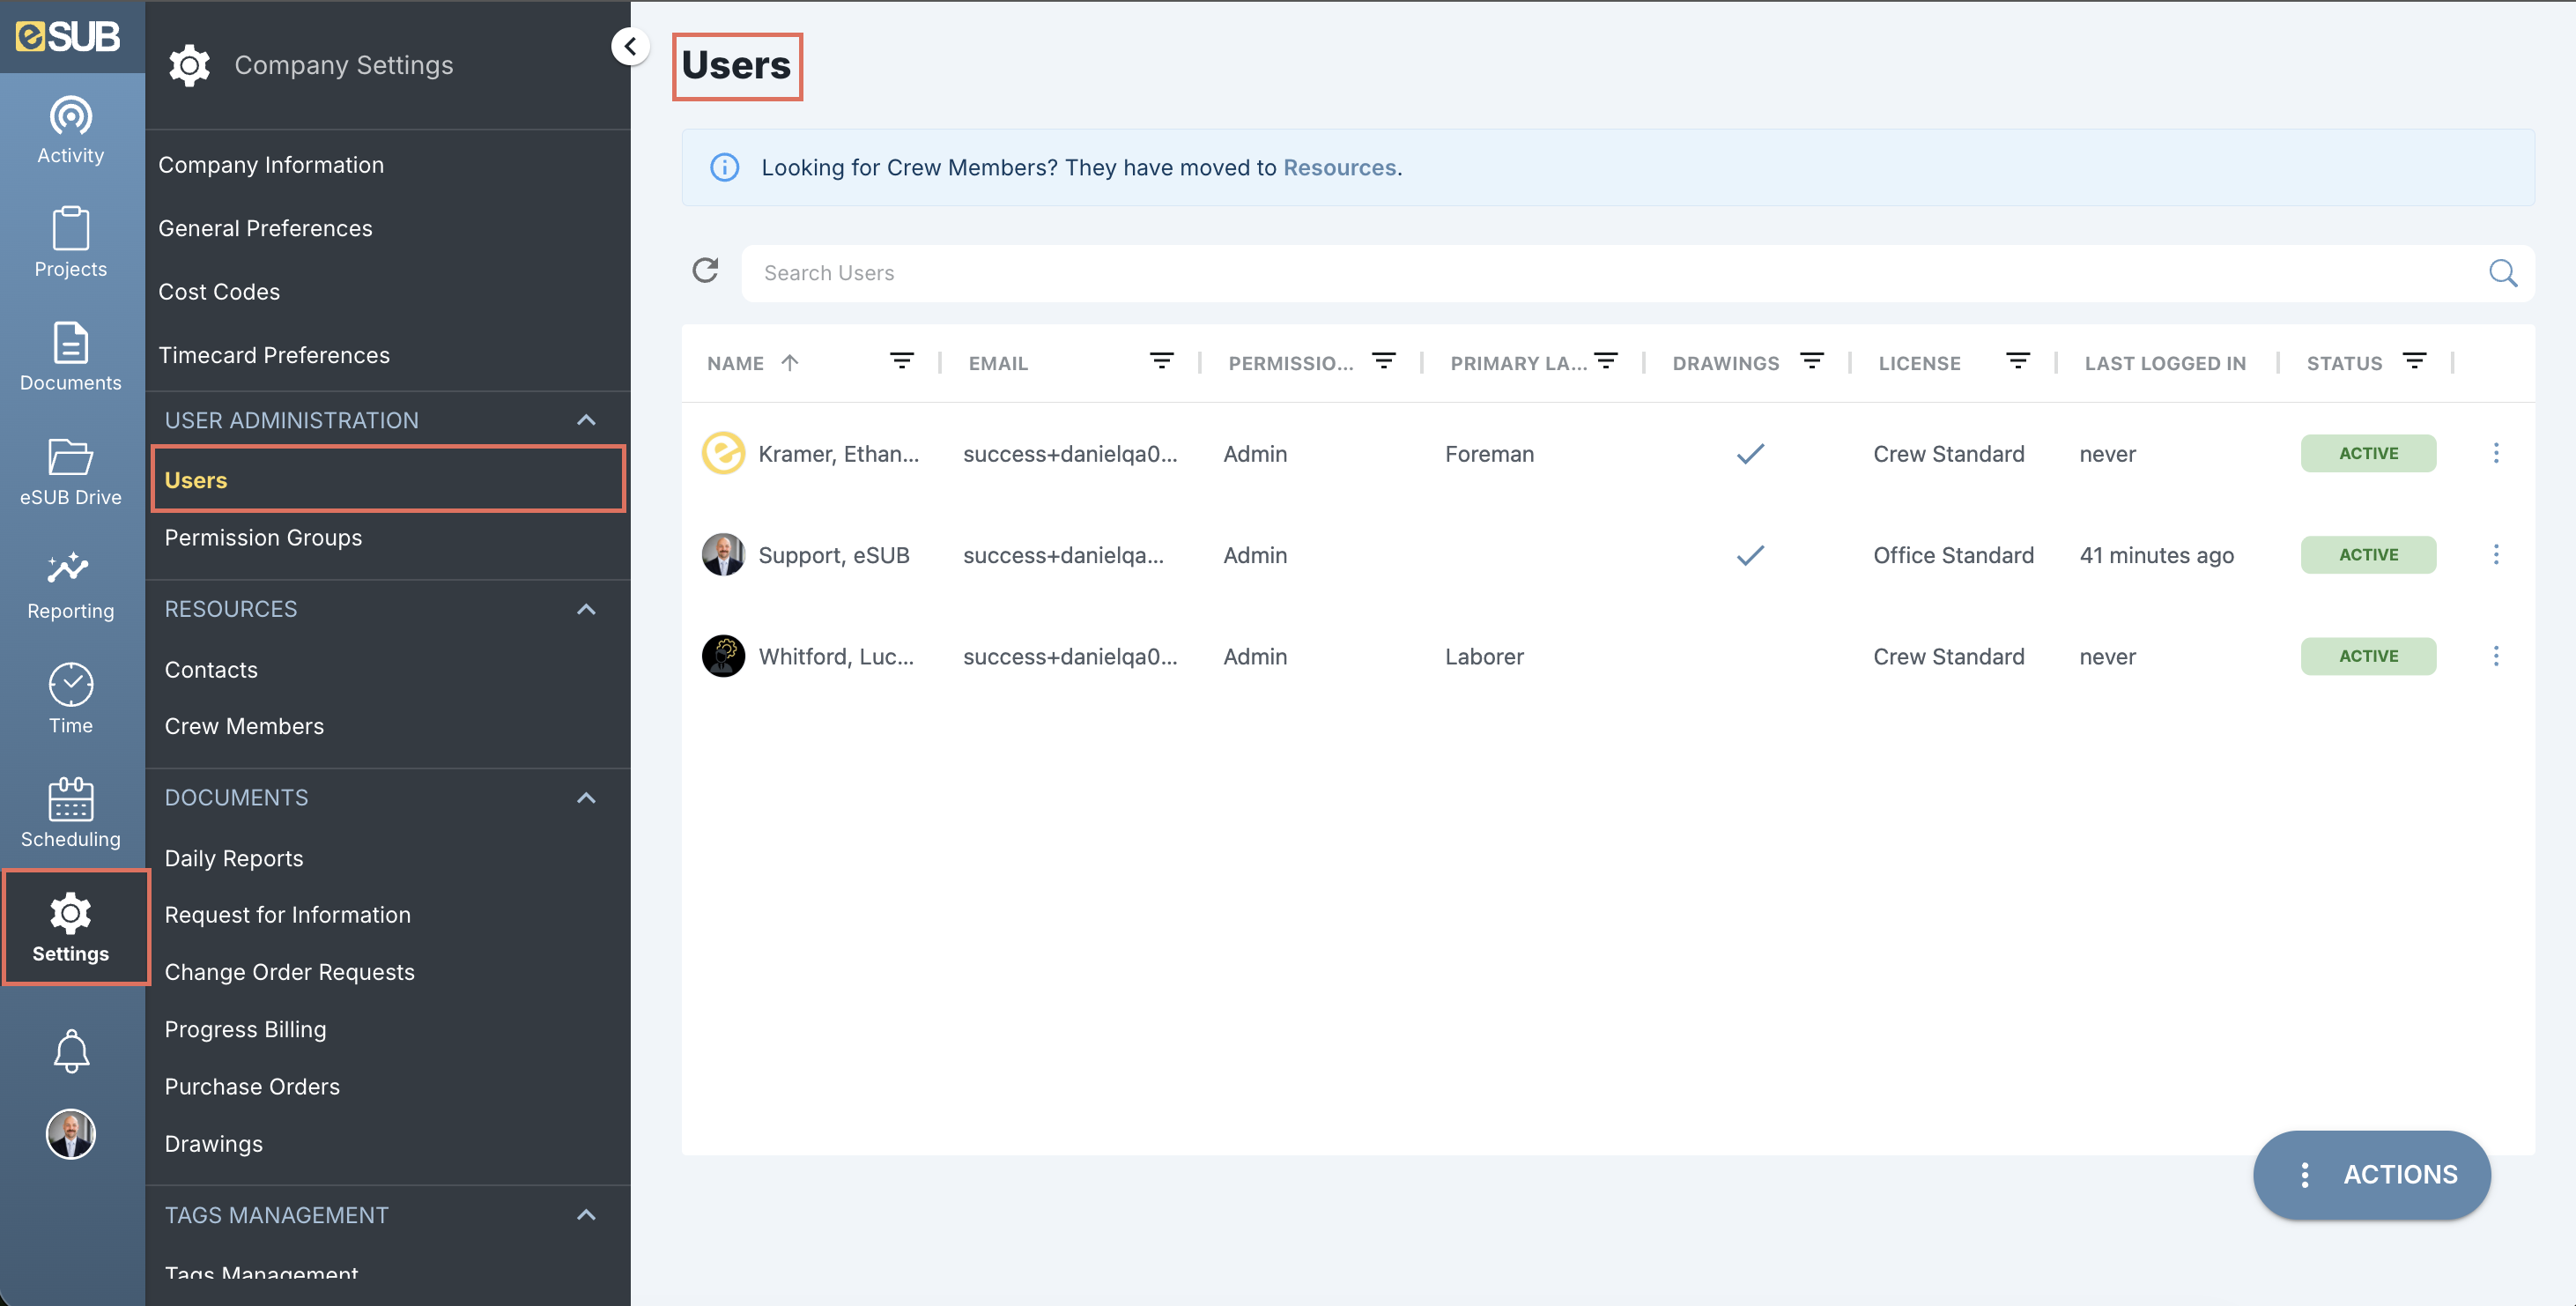Collapse the Tags Management section
Screen dimensions: 2576x1306
point(587,1215)
